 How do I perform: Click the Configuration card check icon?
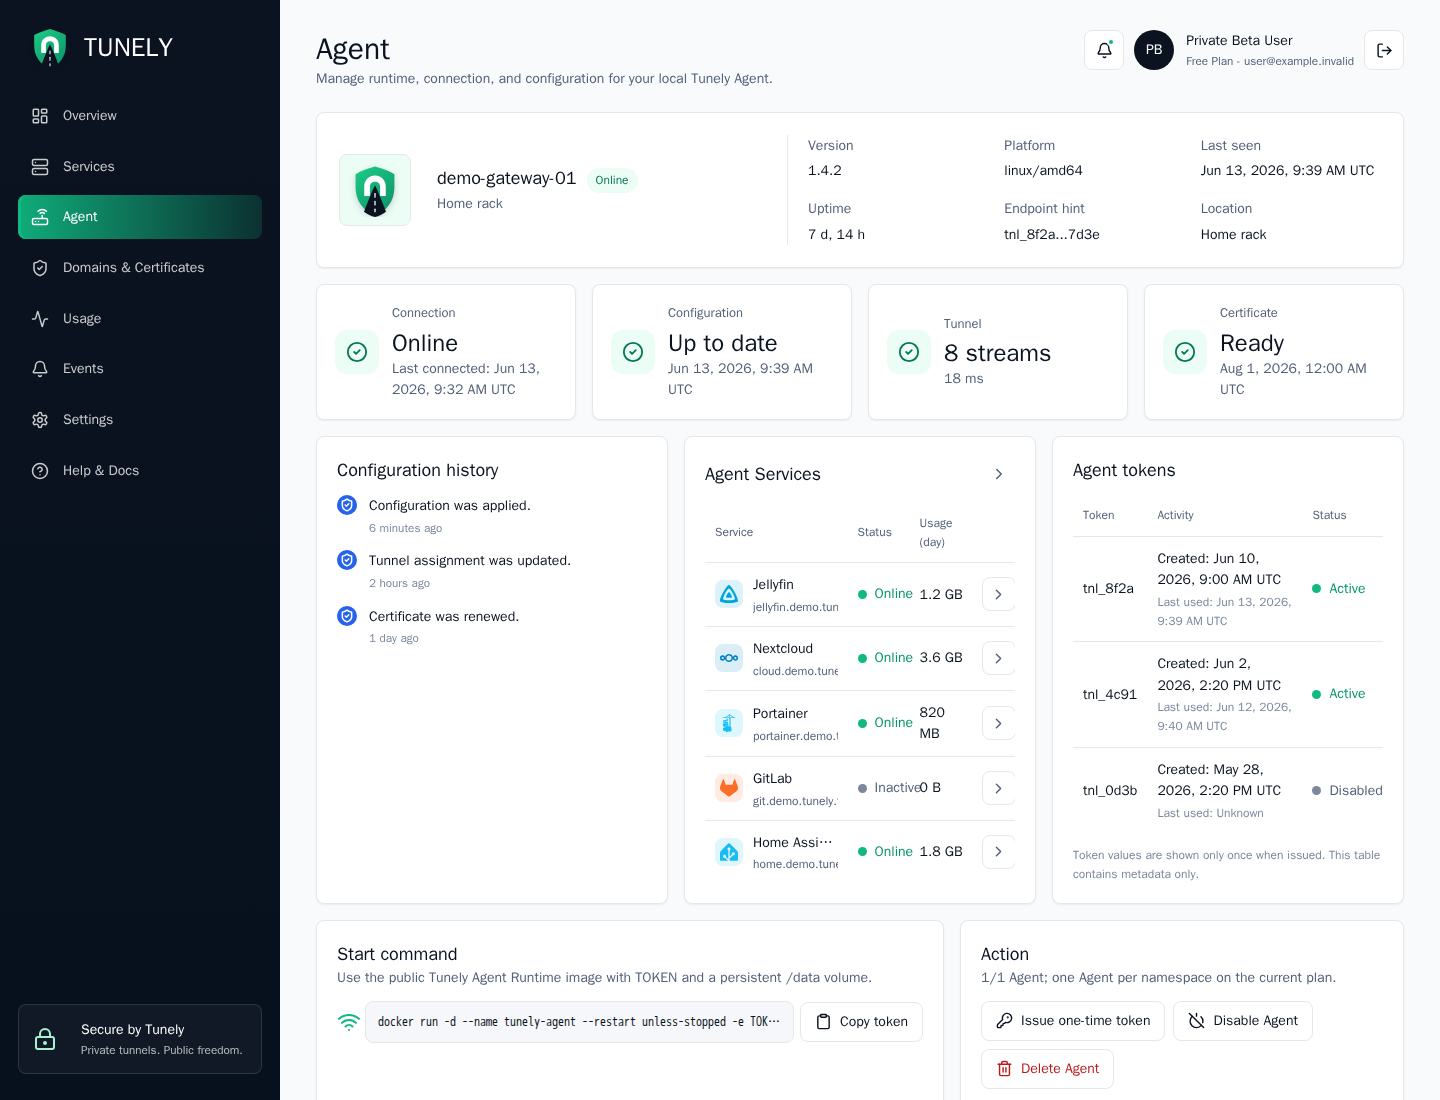click(x=633, y=352)
